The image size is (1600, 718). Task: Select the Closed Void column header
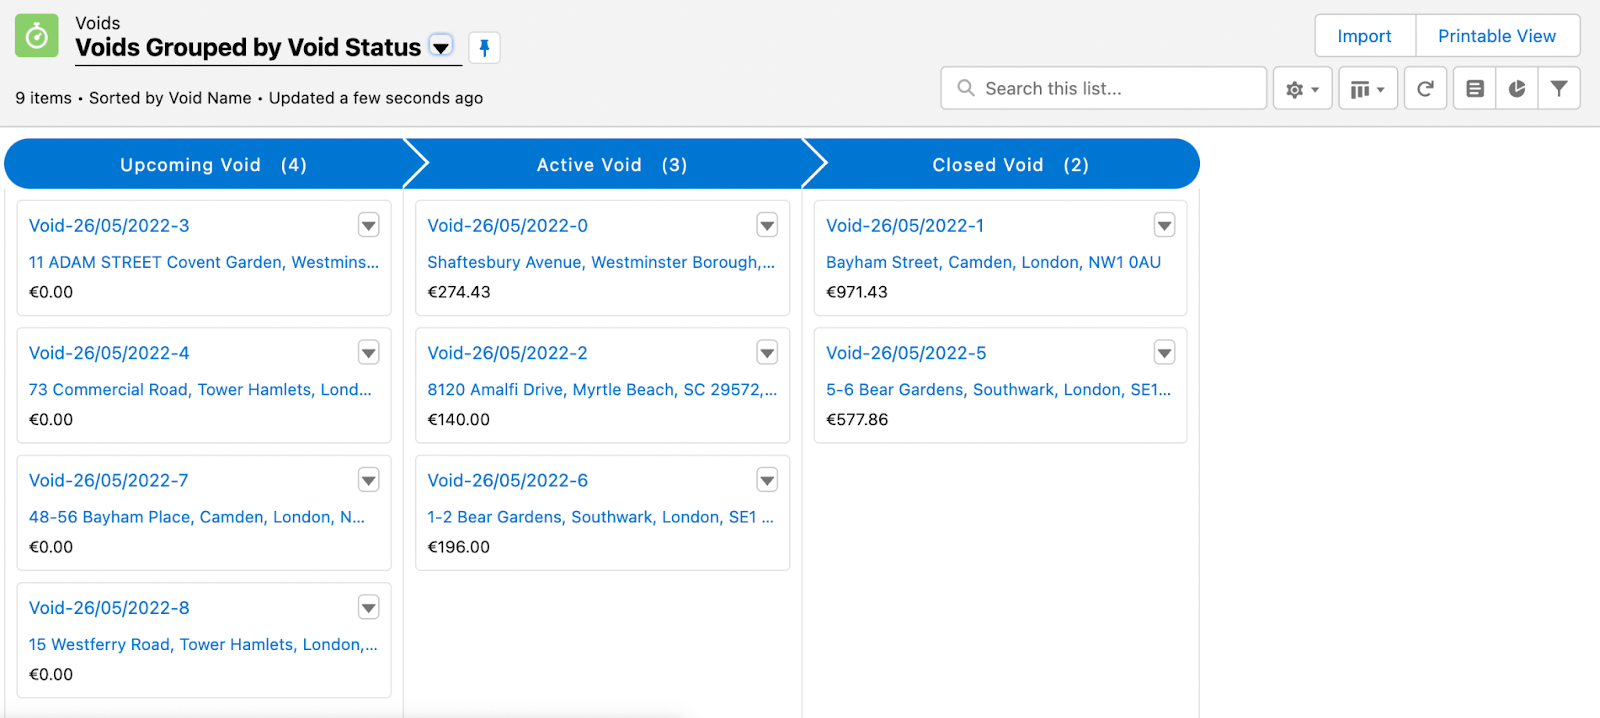[1009, 165]
